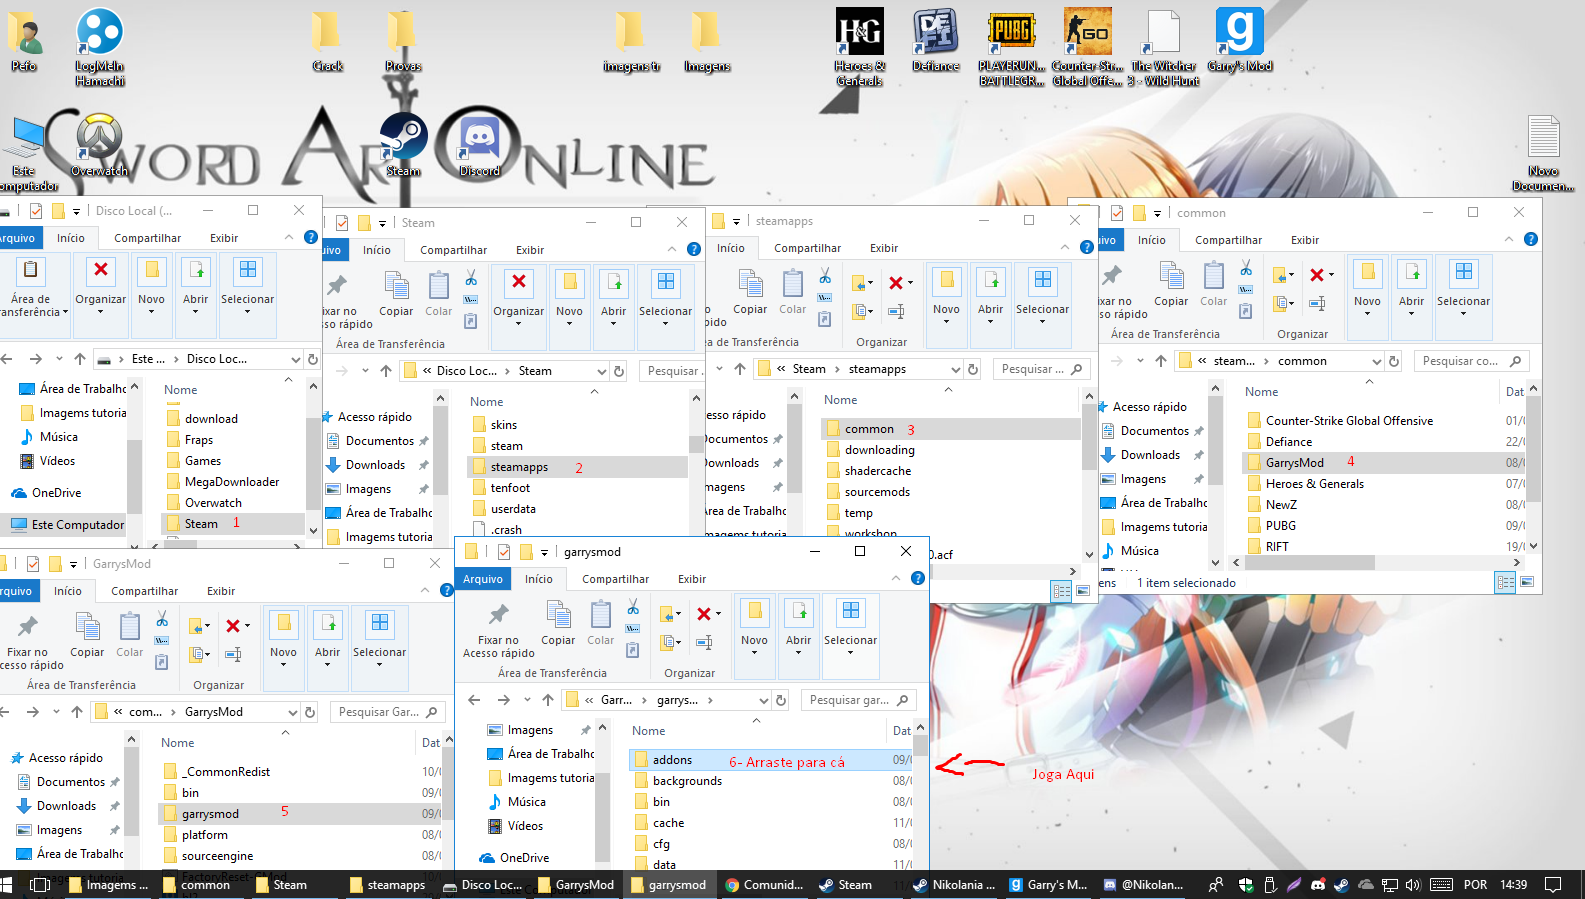Select the Crack folder on the desktop

click(x=327, y=40)
